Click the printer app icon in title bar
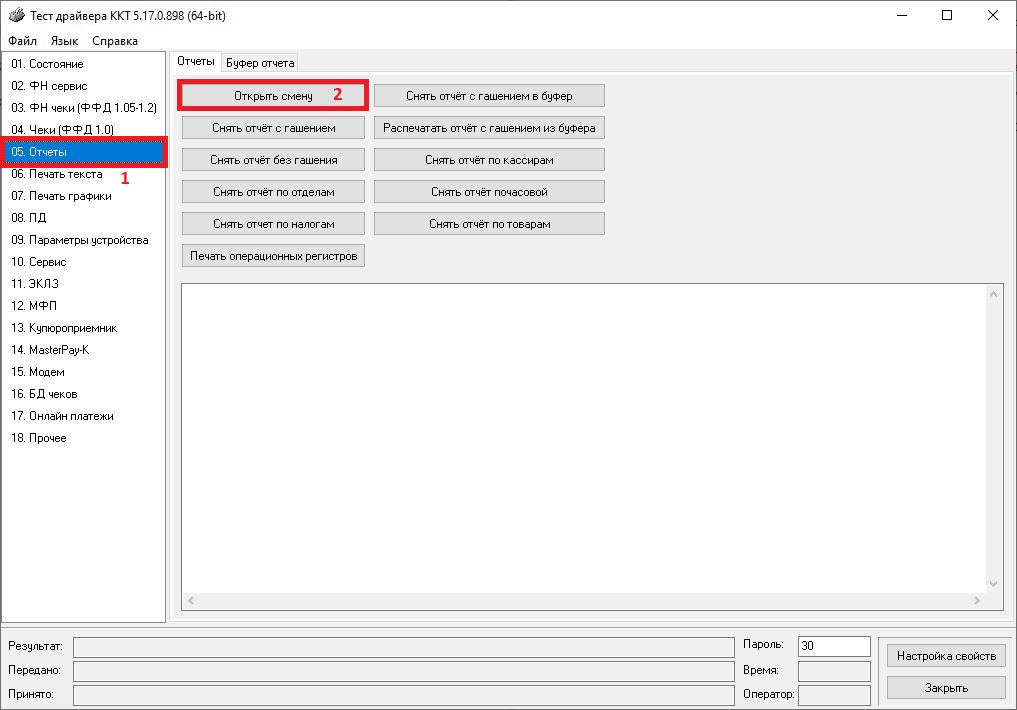Screen dimensions: 1017x710 (x=14, y=15)
